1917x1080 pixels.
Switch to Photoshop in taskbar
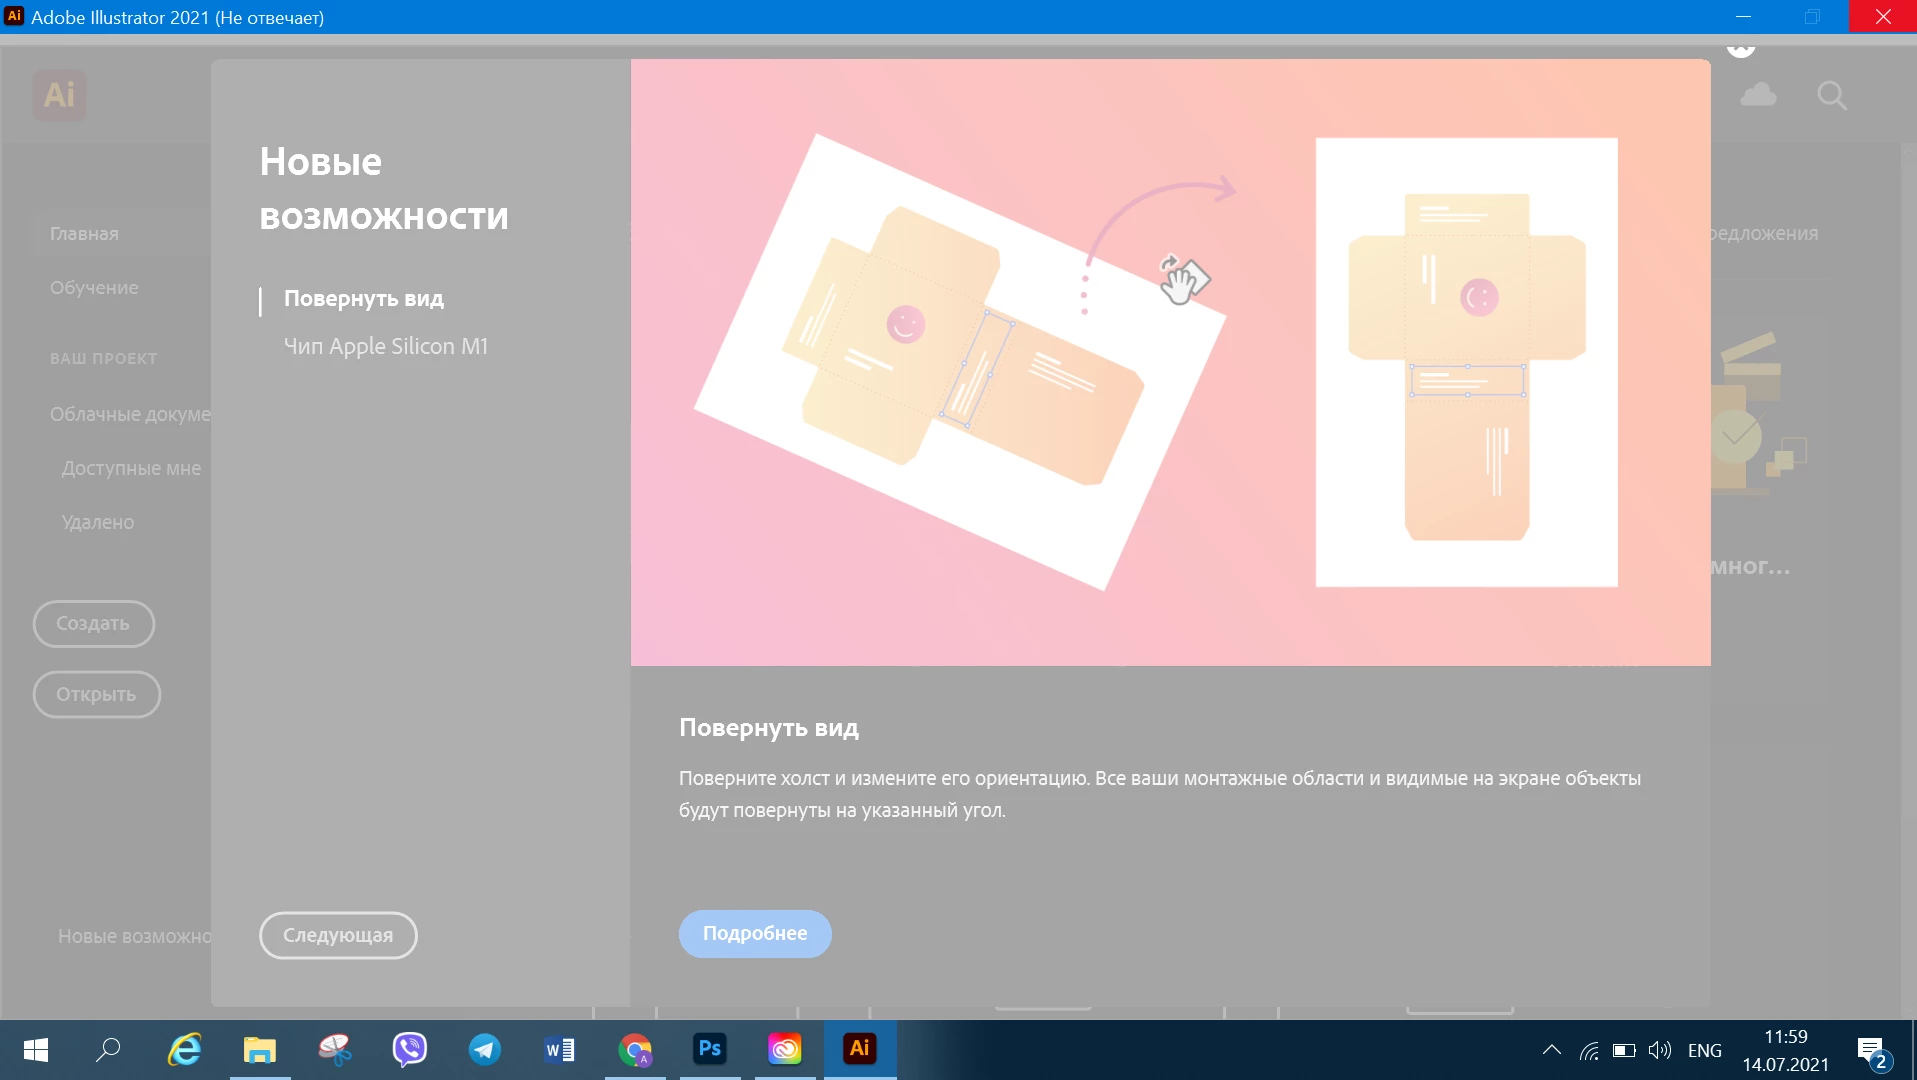point(710,1050)
